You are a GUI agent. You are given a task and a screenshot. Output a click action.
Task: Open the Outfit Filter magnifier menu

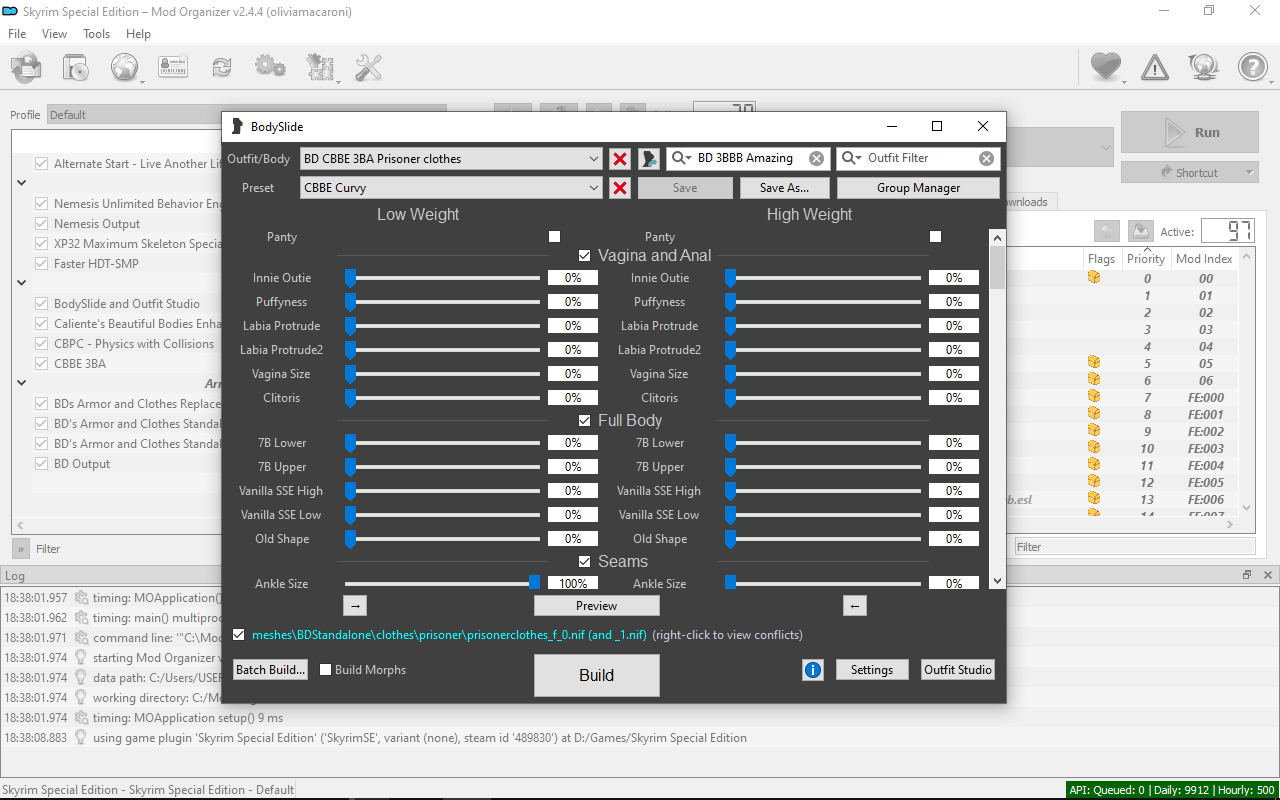(852, 158)
